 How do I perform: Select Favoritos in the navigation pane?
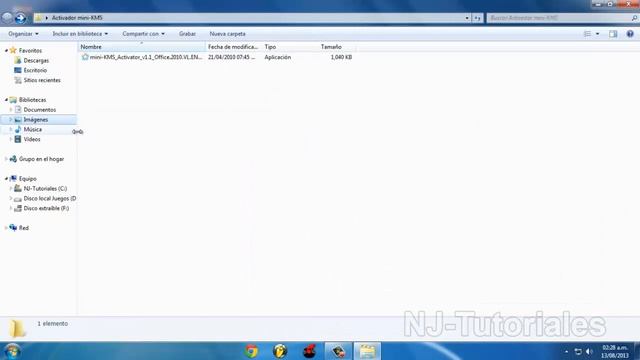coord(30,51)
